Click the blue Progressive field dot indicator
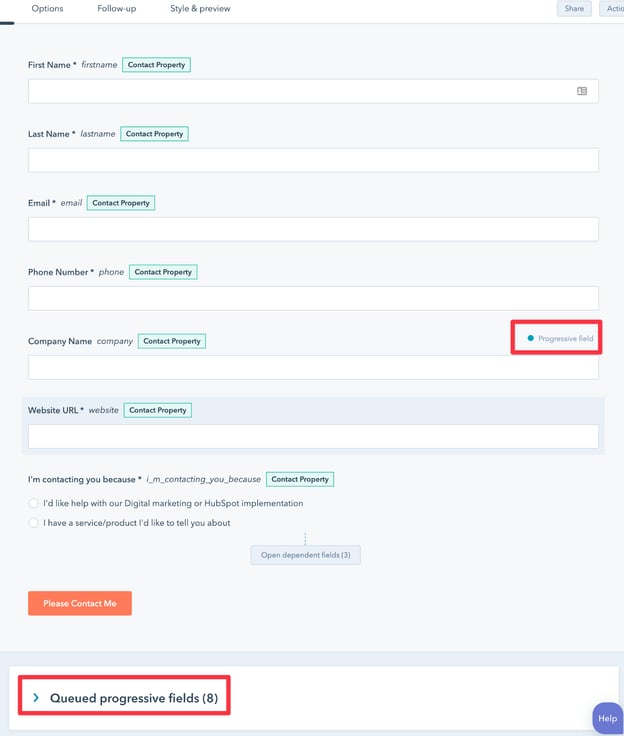 [530, 339]
